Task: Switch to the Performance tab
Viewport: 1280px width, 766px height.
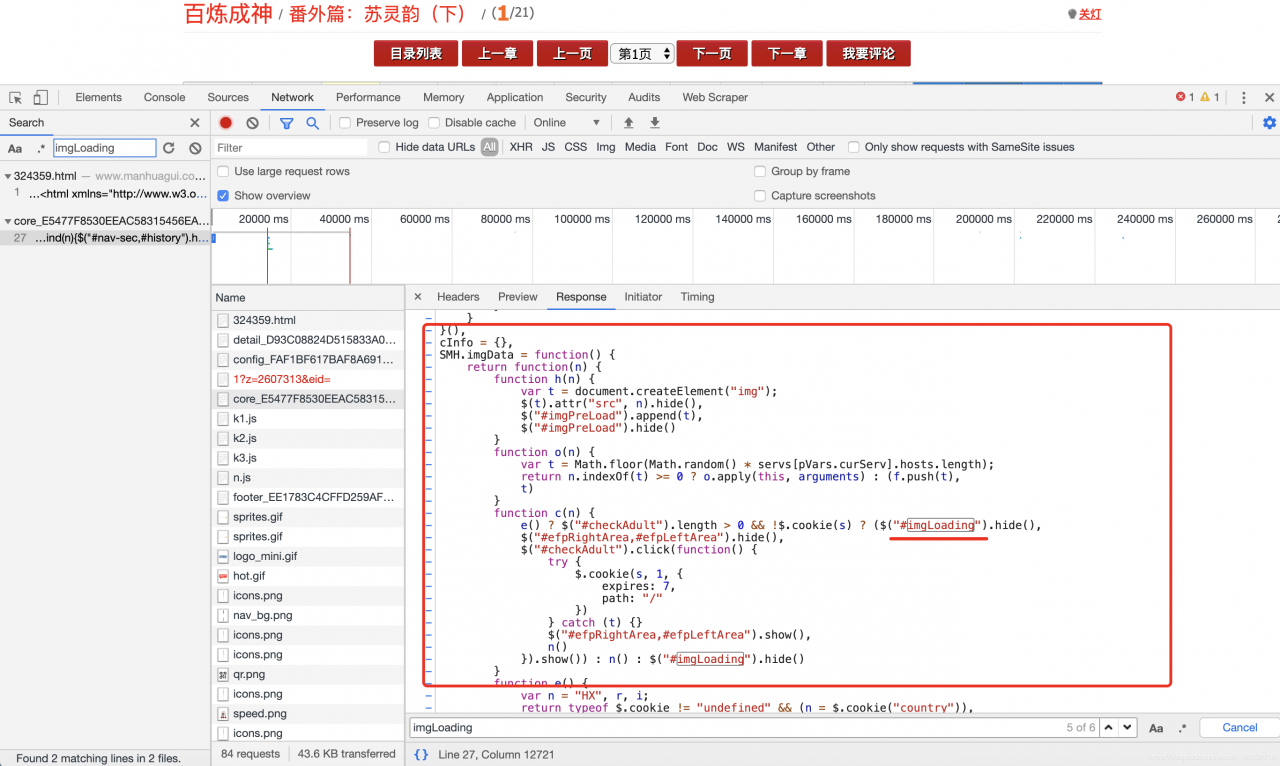Action: [x=368, y=97]
